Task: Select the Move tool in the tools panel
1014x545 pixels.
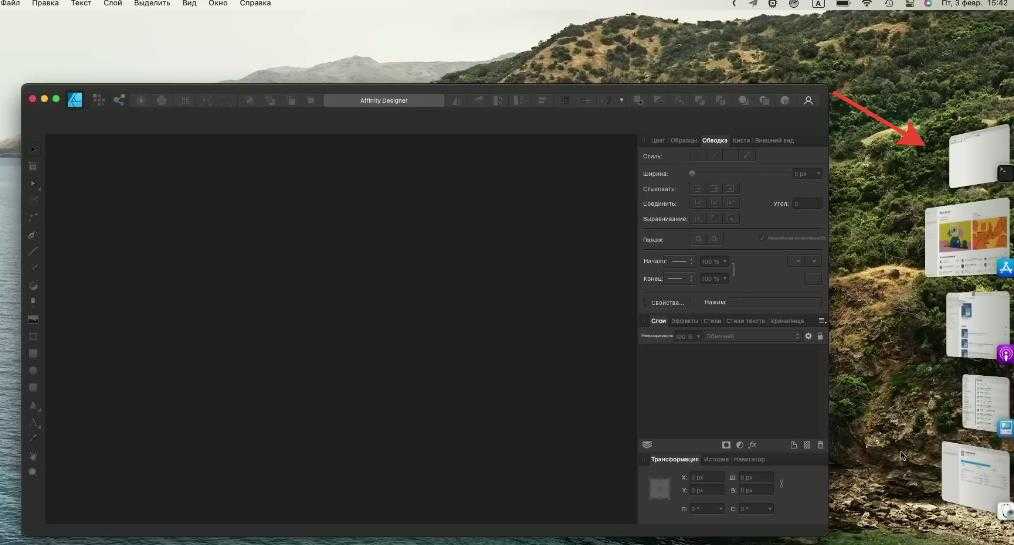Action: coord(33,149)
